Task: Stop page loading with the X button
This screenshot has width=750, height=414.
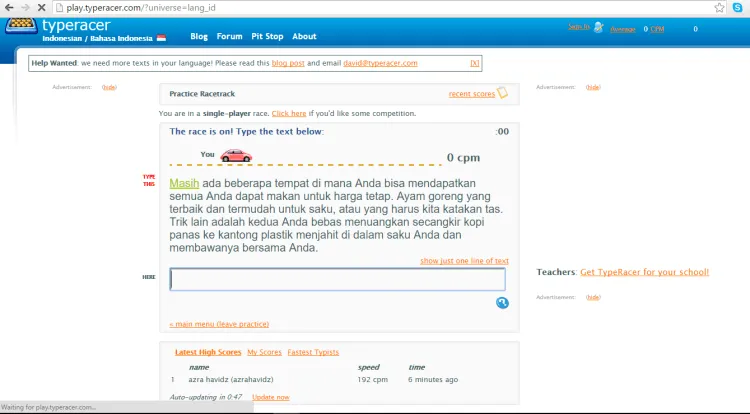Action: [42, 8]
